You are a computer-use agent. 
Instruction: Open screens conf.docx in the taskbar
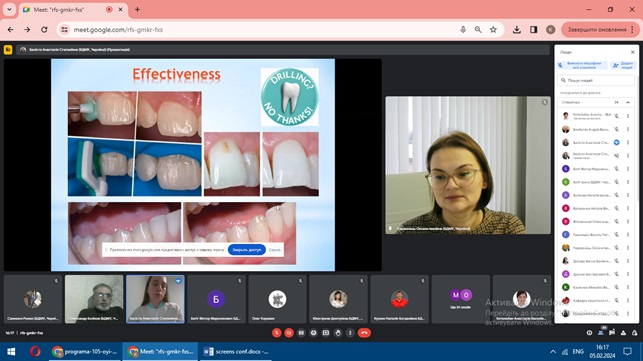(237, 352)
